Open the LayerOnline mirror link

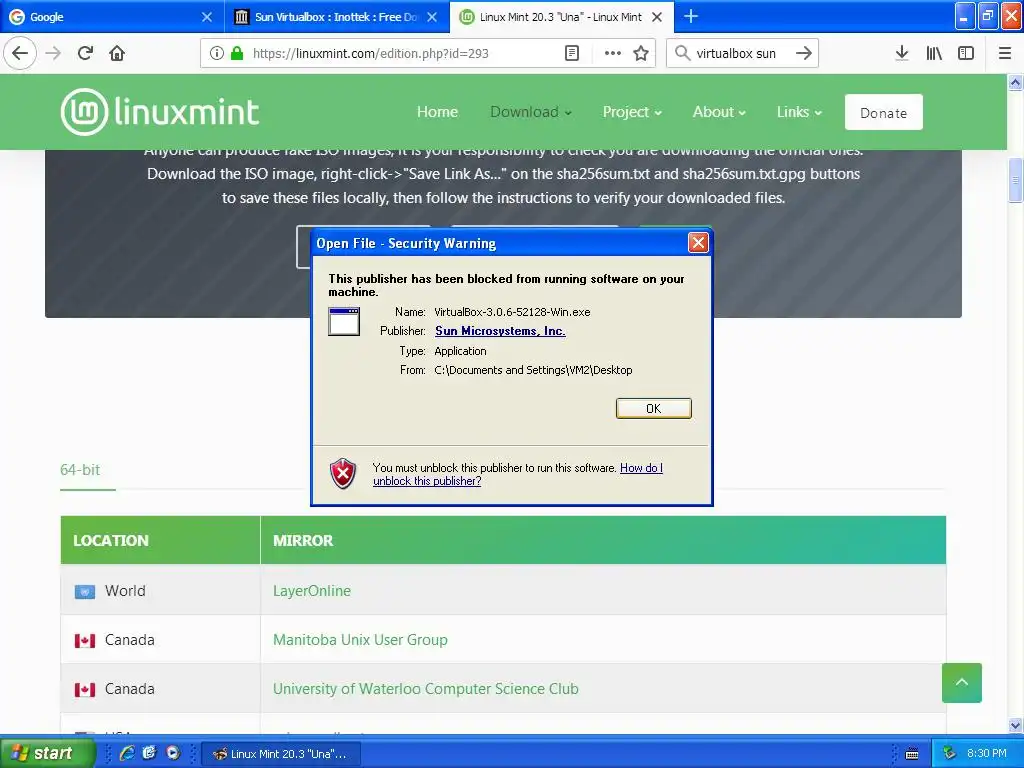312,590
